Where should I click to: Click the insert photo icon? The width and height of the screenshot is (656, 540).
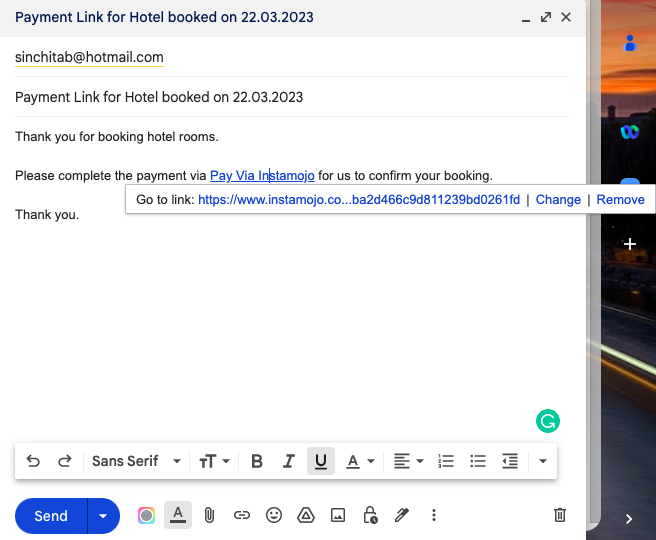tap(338, 516)
